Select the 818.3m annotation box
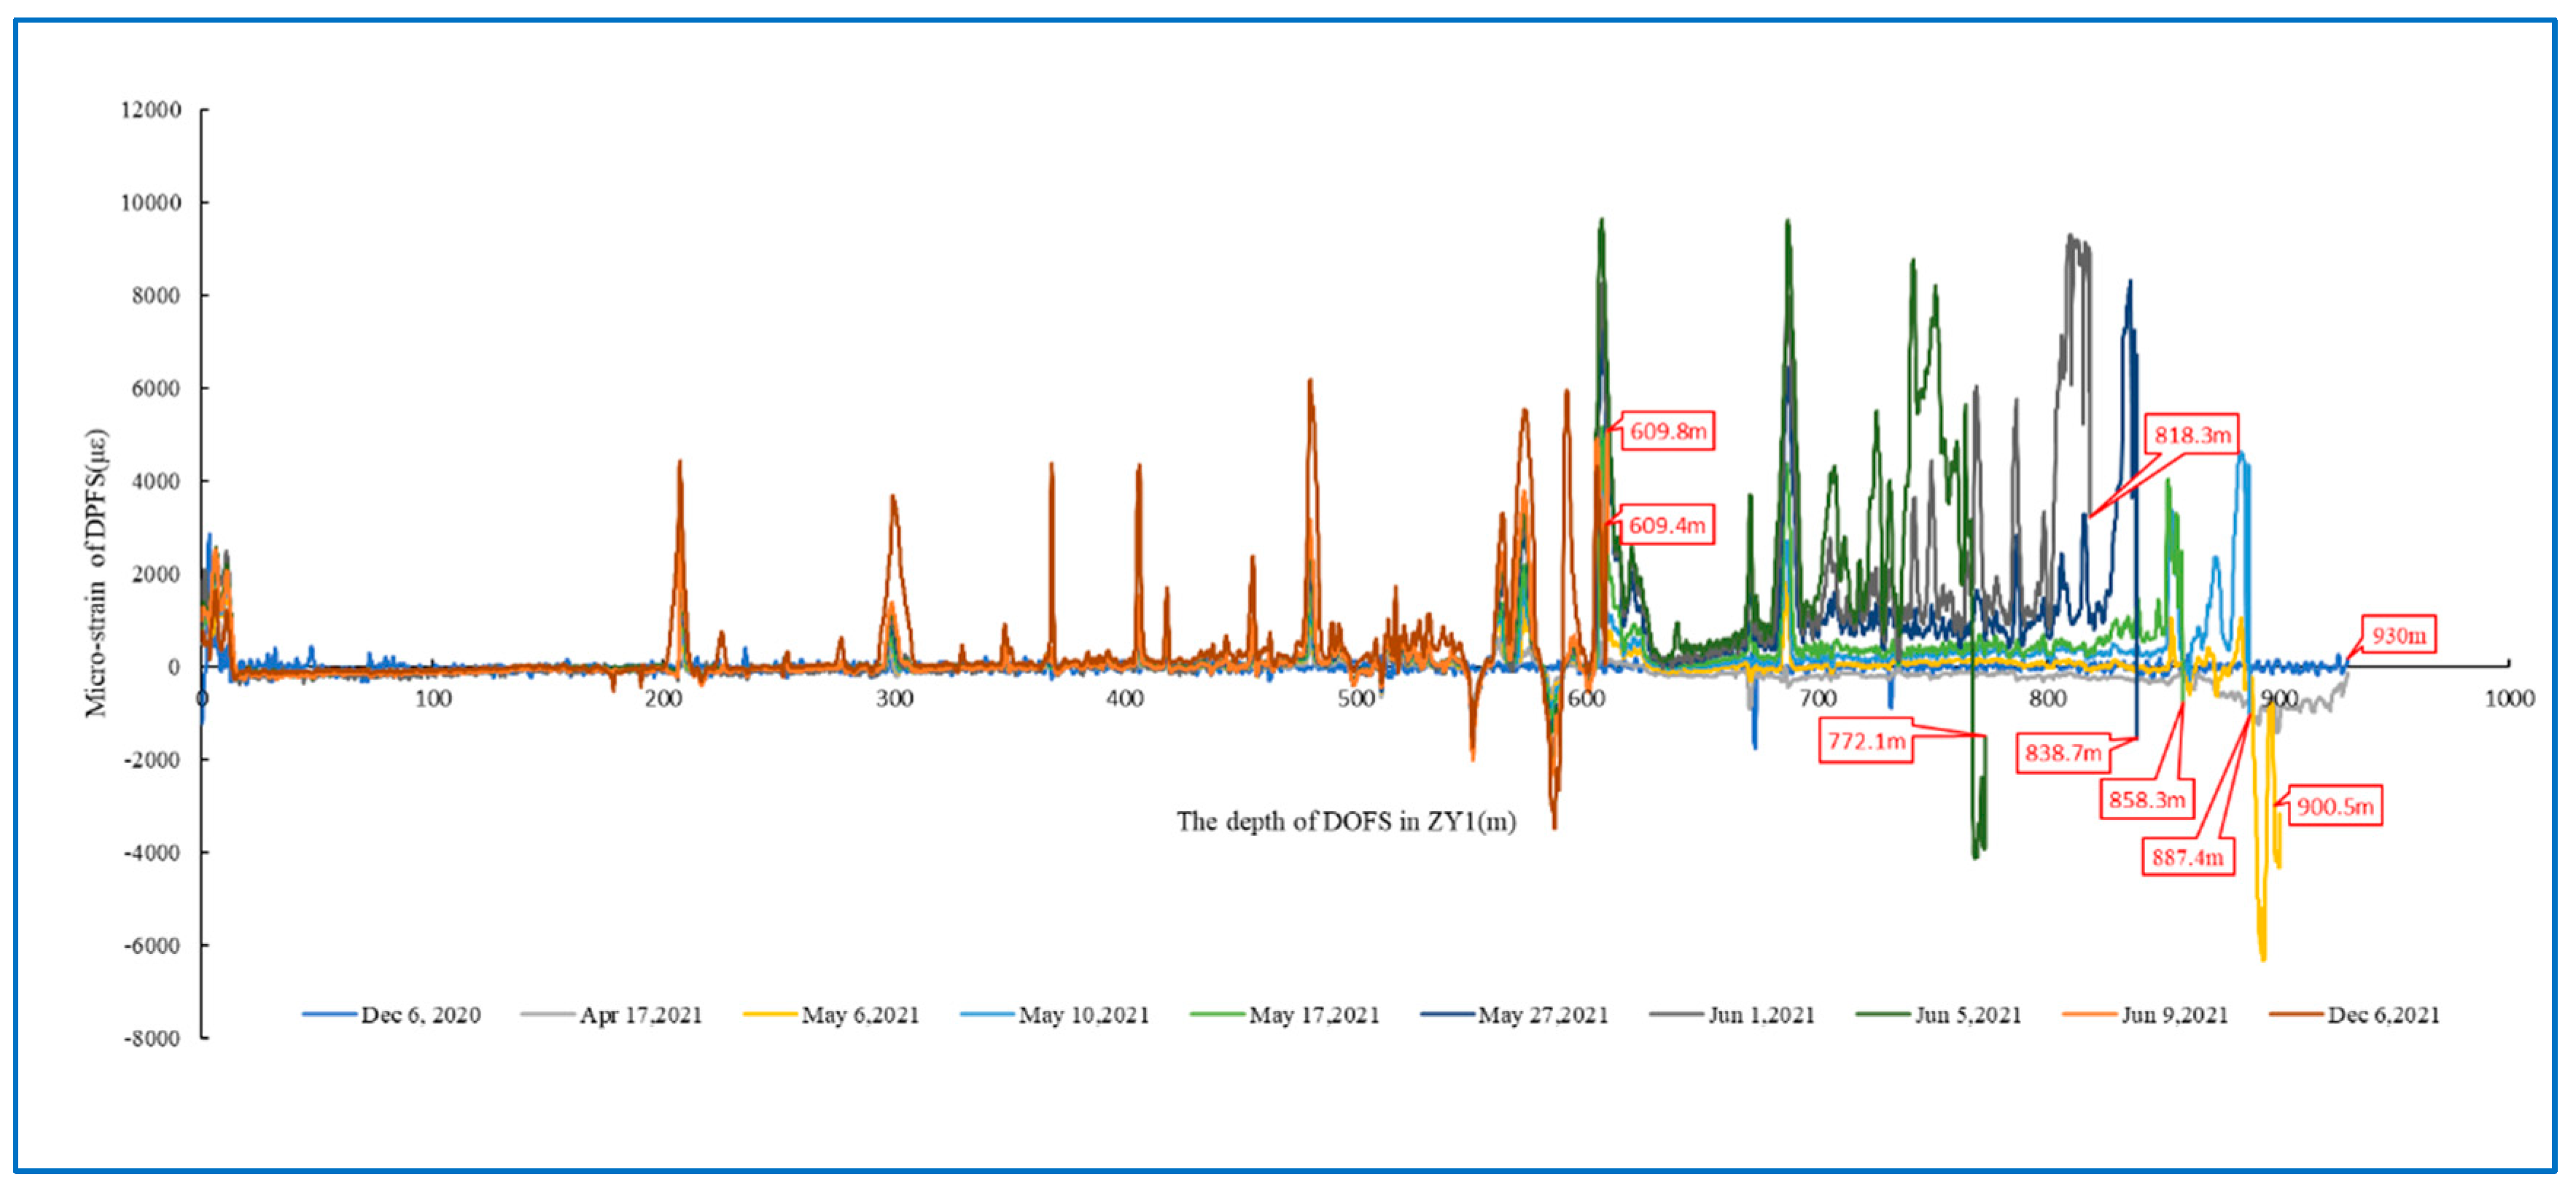This screenshot has height=1188, width=2576. [2191, 435]
